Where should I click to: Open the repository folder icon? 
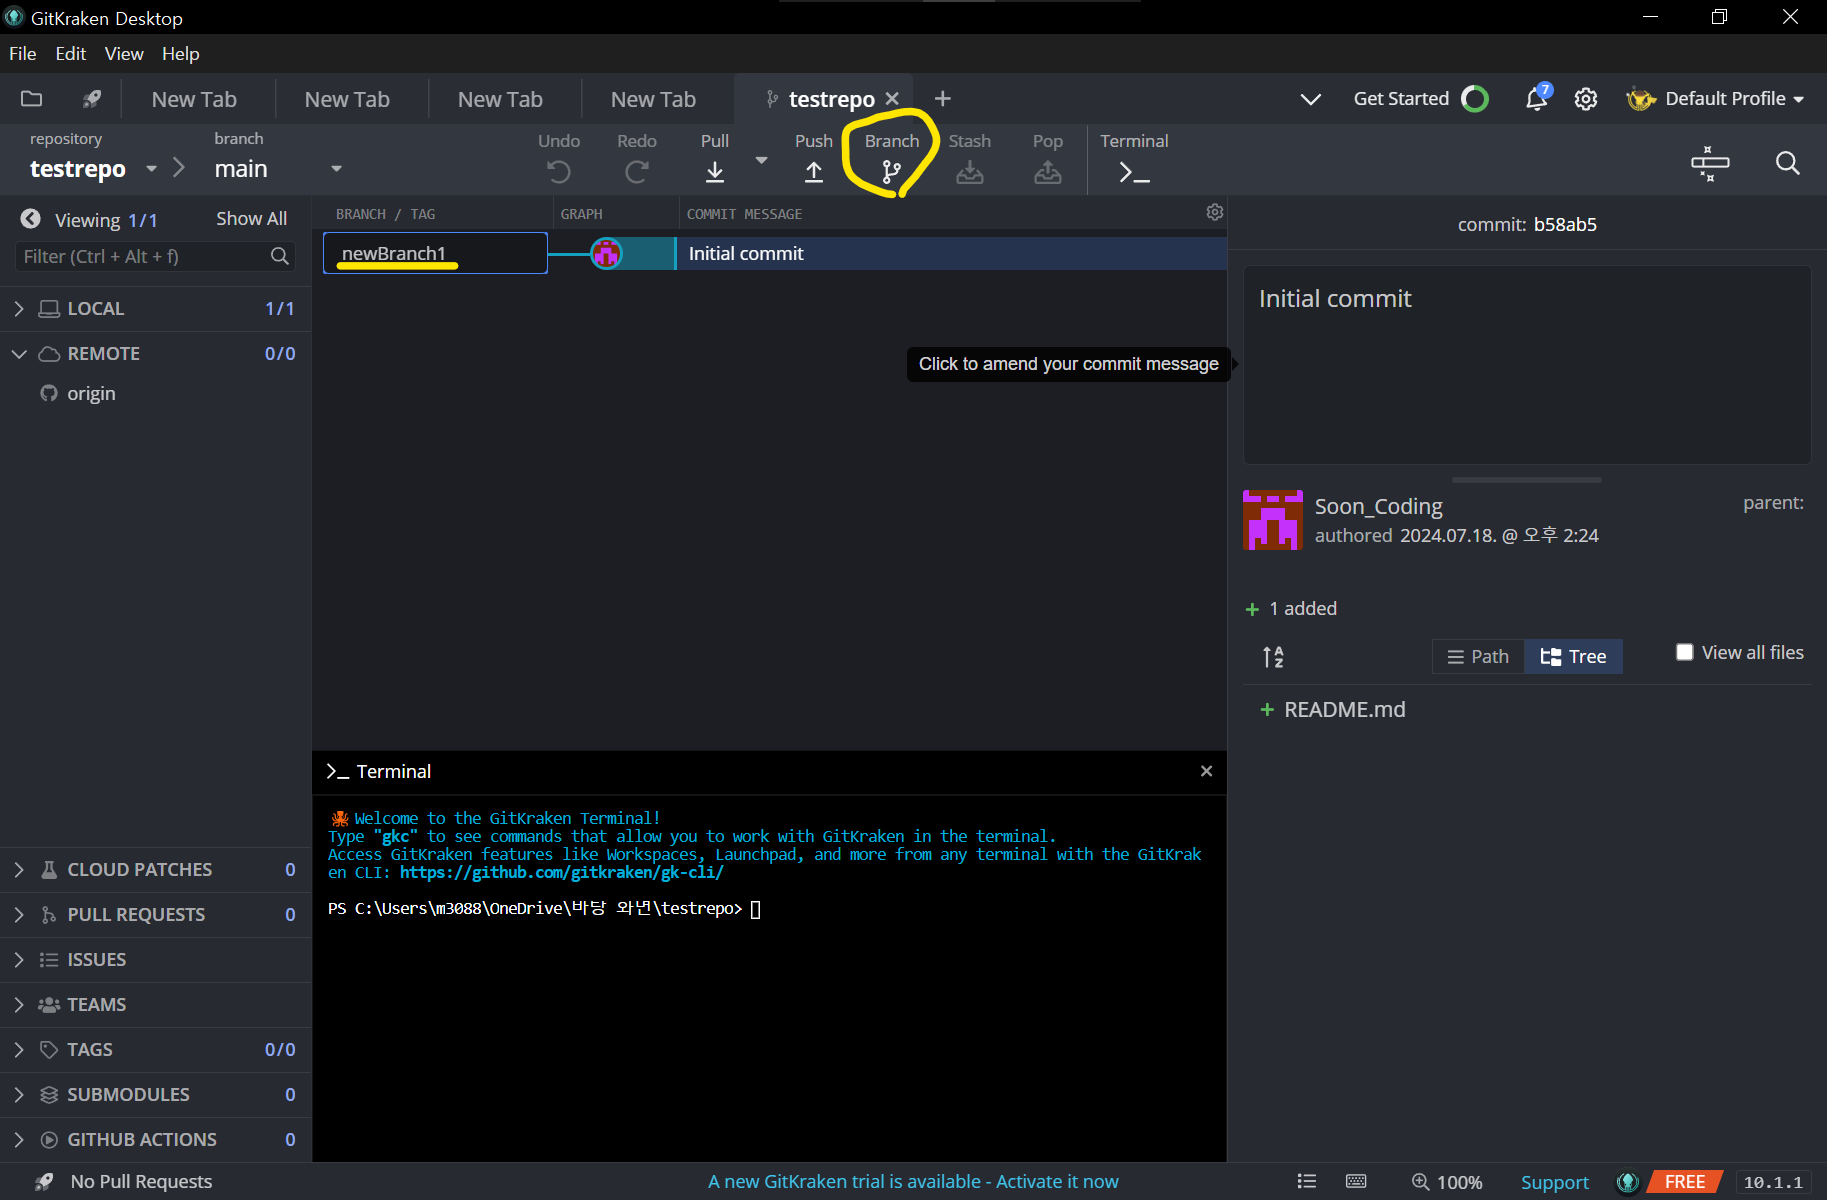click(32, 99)
